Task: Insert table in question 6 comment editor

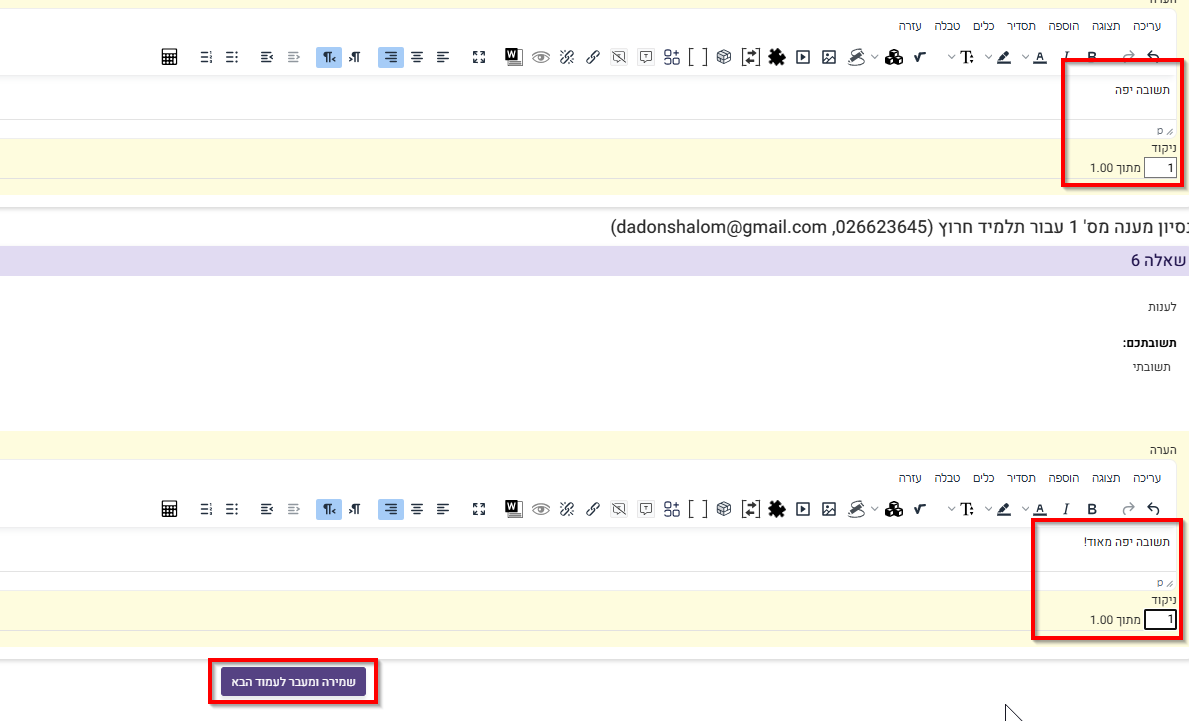Action: [169, 509]
